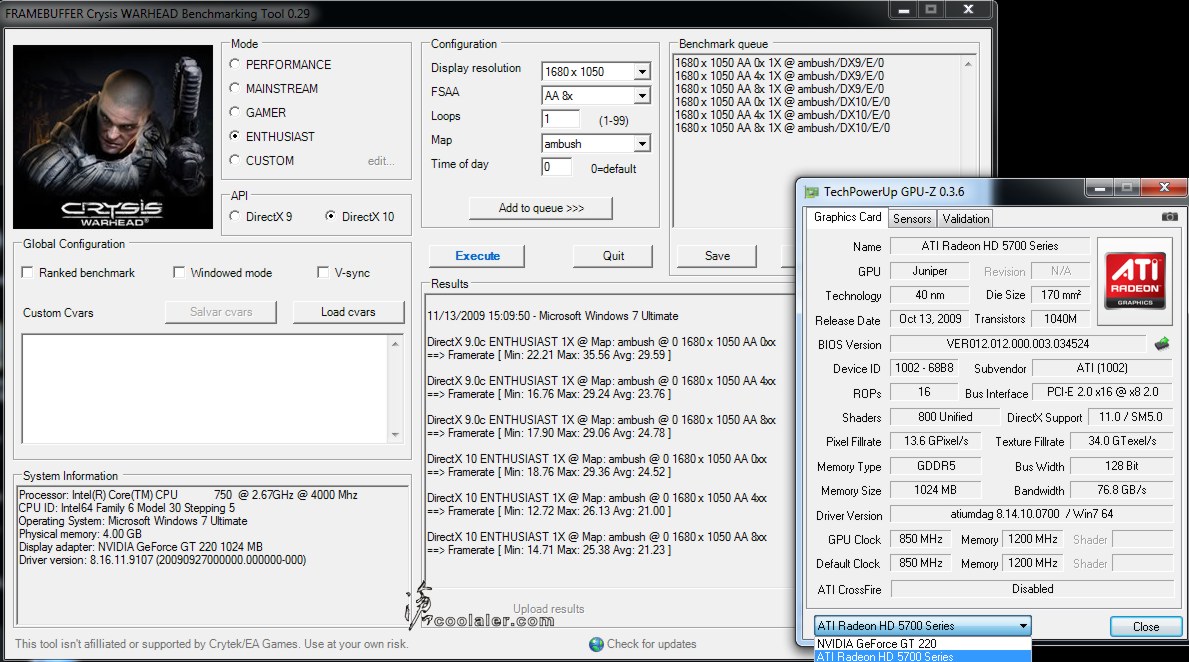Click the result line Avg: 21.23
The height and width of the screenshot is (662, 1189).
click(549, 550)
